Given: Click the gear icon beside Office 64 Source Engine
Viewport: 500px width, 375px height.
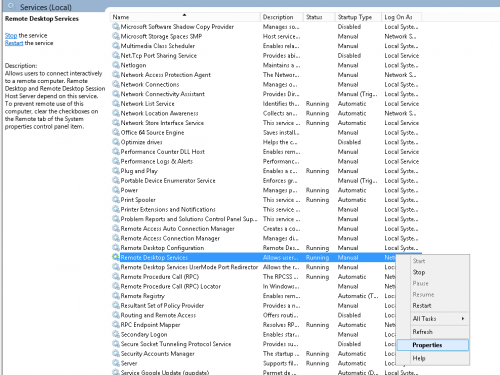Looking at the screenshot, I should [x=116, y=132].
